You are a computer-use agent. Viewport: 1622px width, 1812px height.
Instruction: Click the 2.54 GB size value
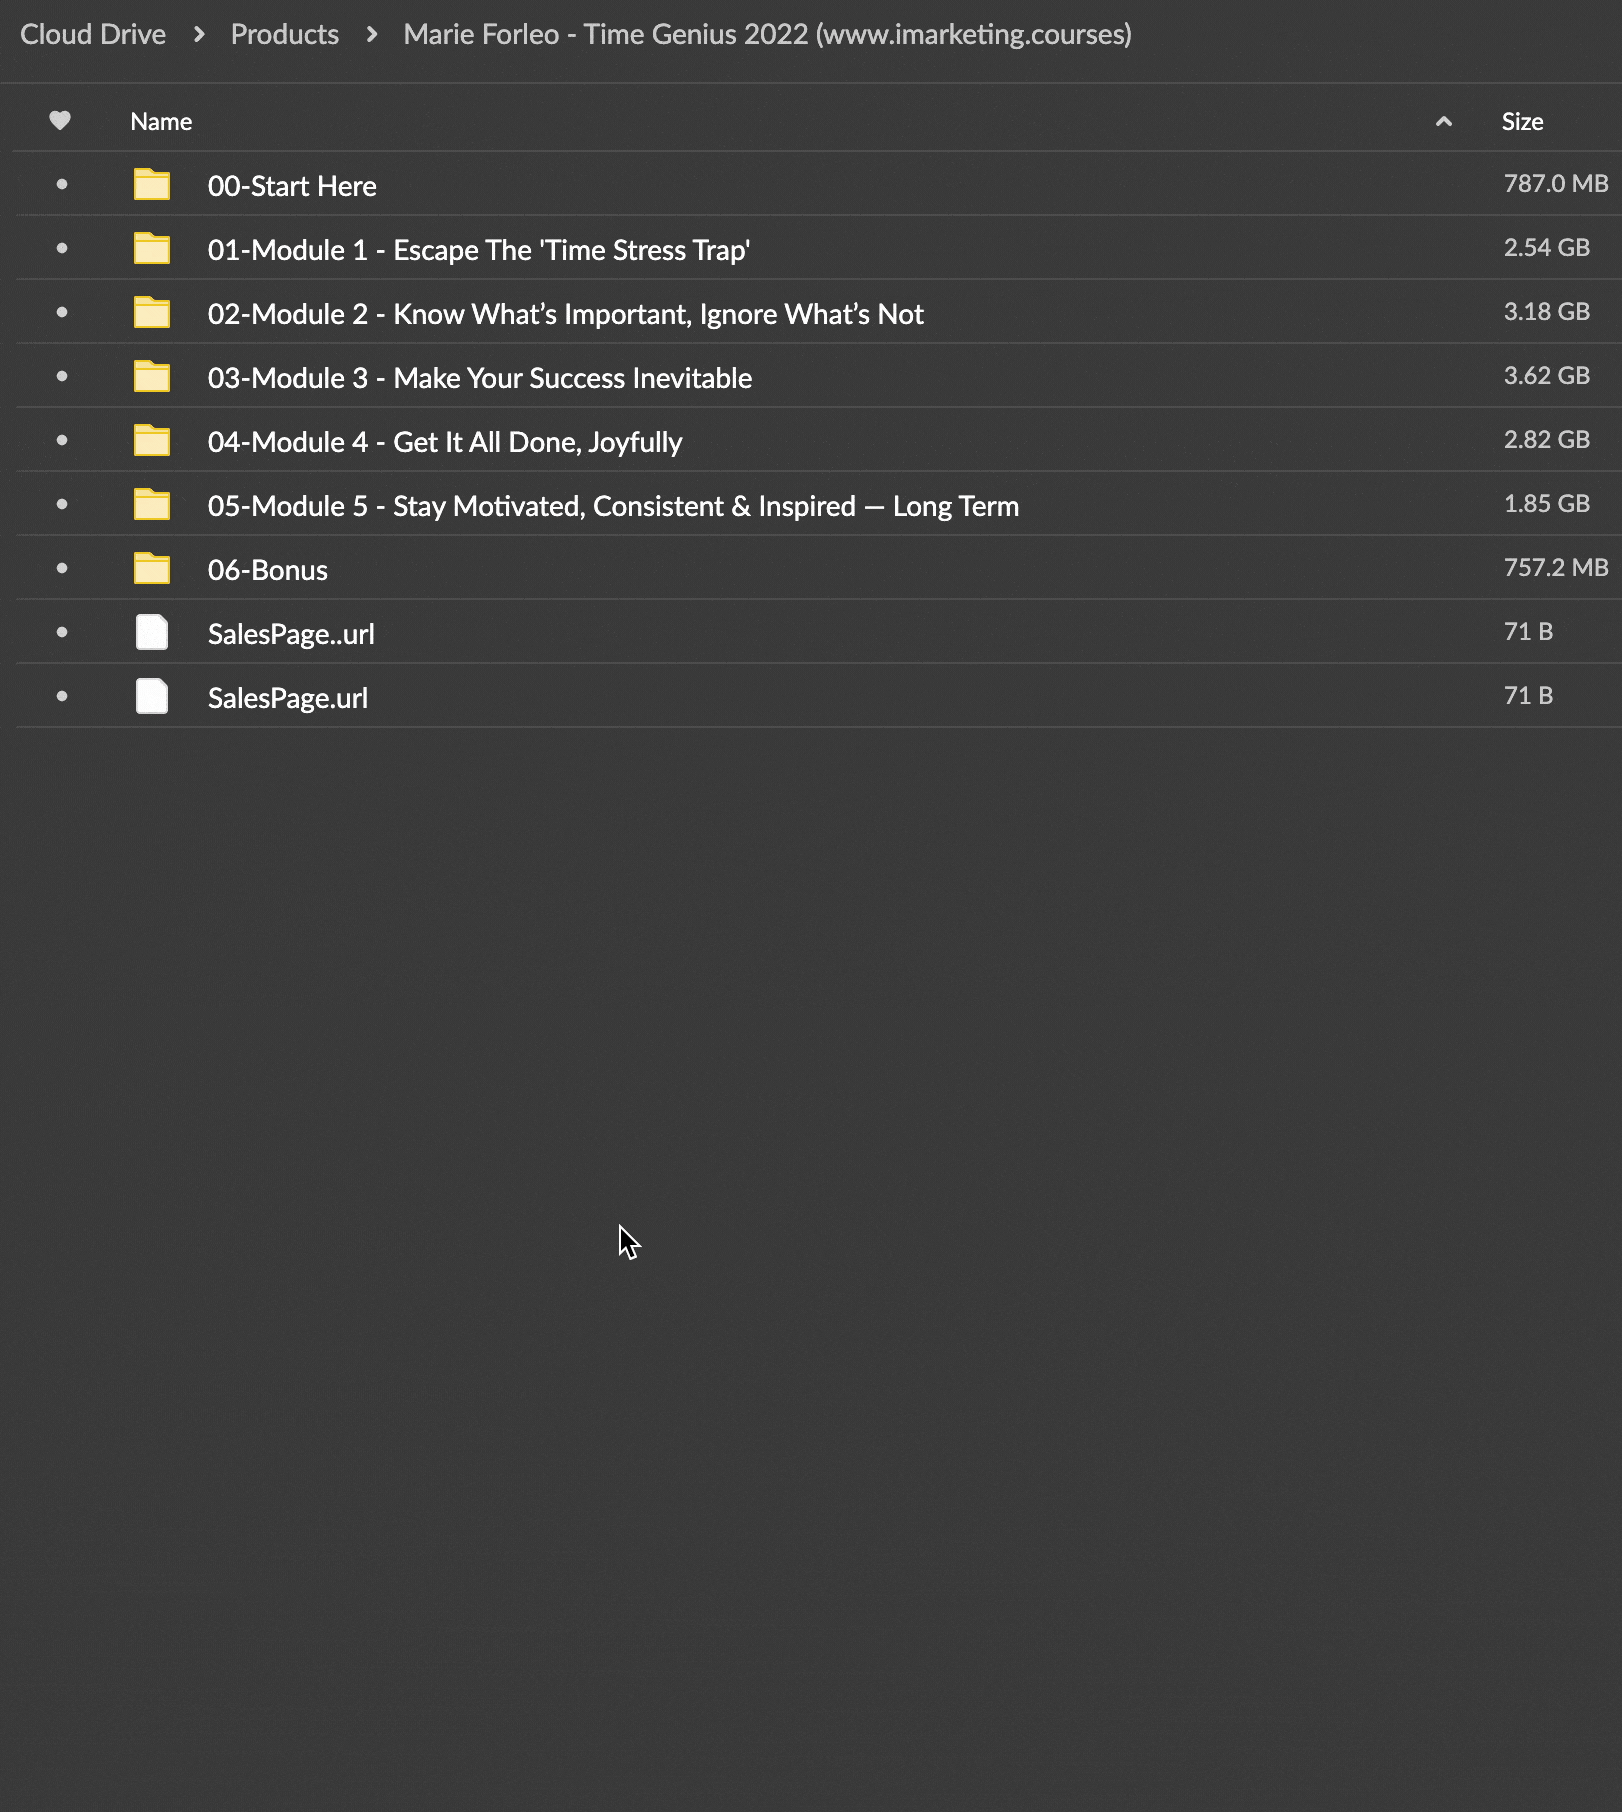point(1547,248)
